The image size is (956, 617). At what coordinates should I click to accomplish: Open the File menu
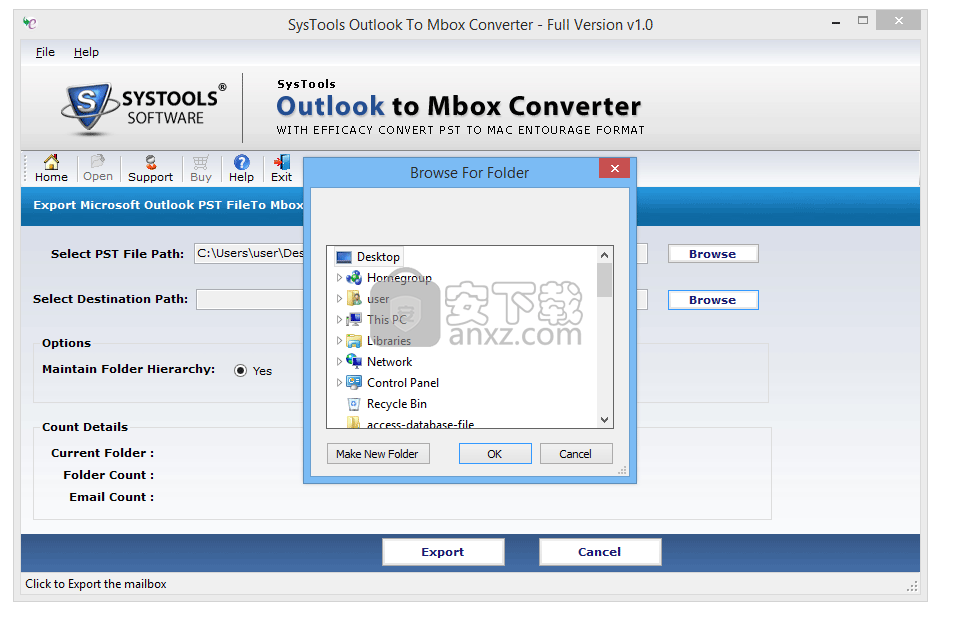pos(45,52)
